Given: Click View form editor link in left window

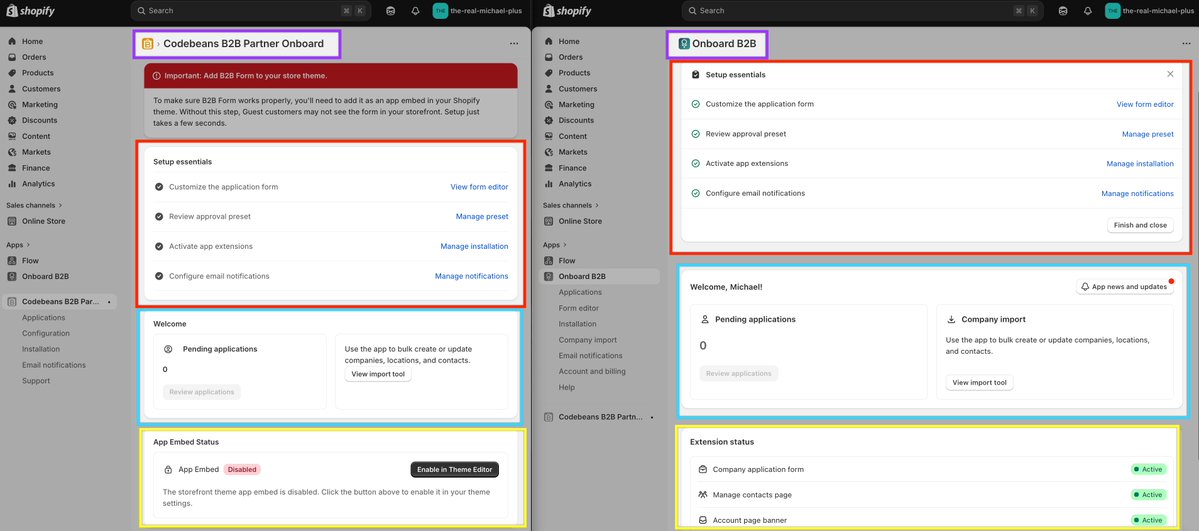Looking at the screenshot, I should tap(479, 187).
